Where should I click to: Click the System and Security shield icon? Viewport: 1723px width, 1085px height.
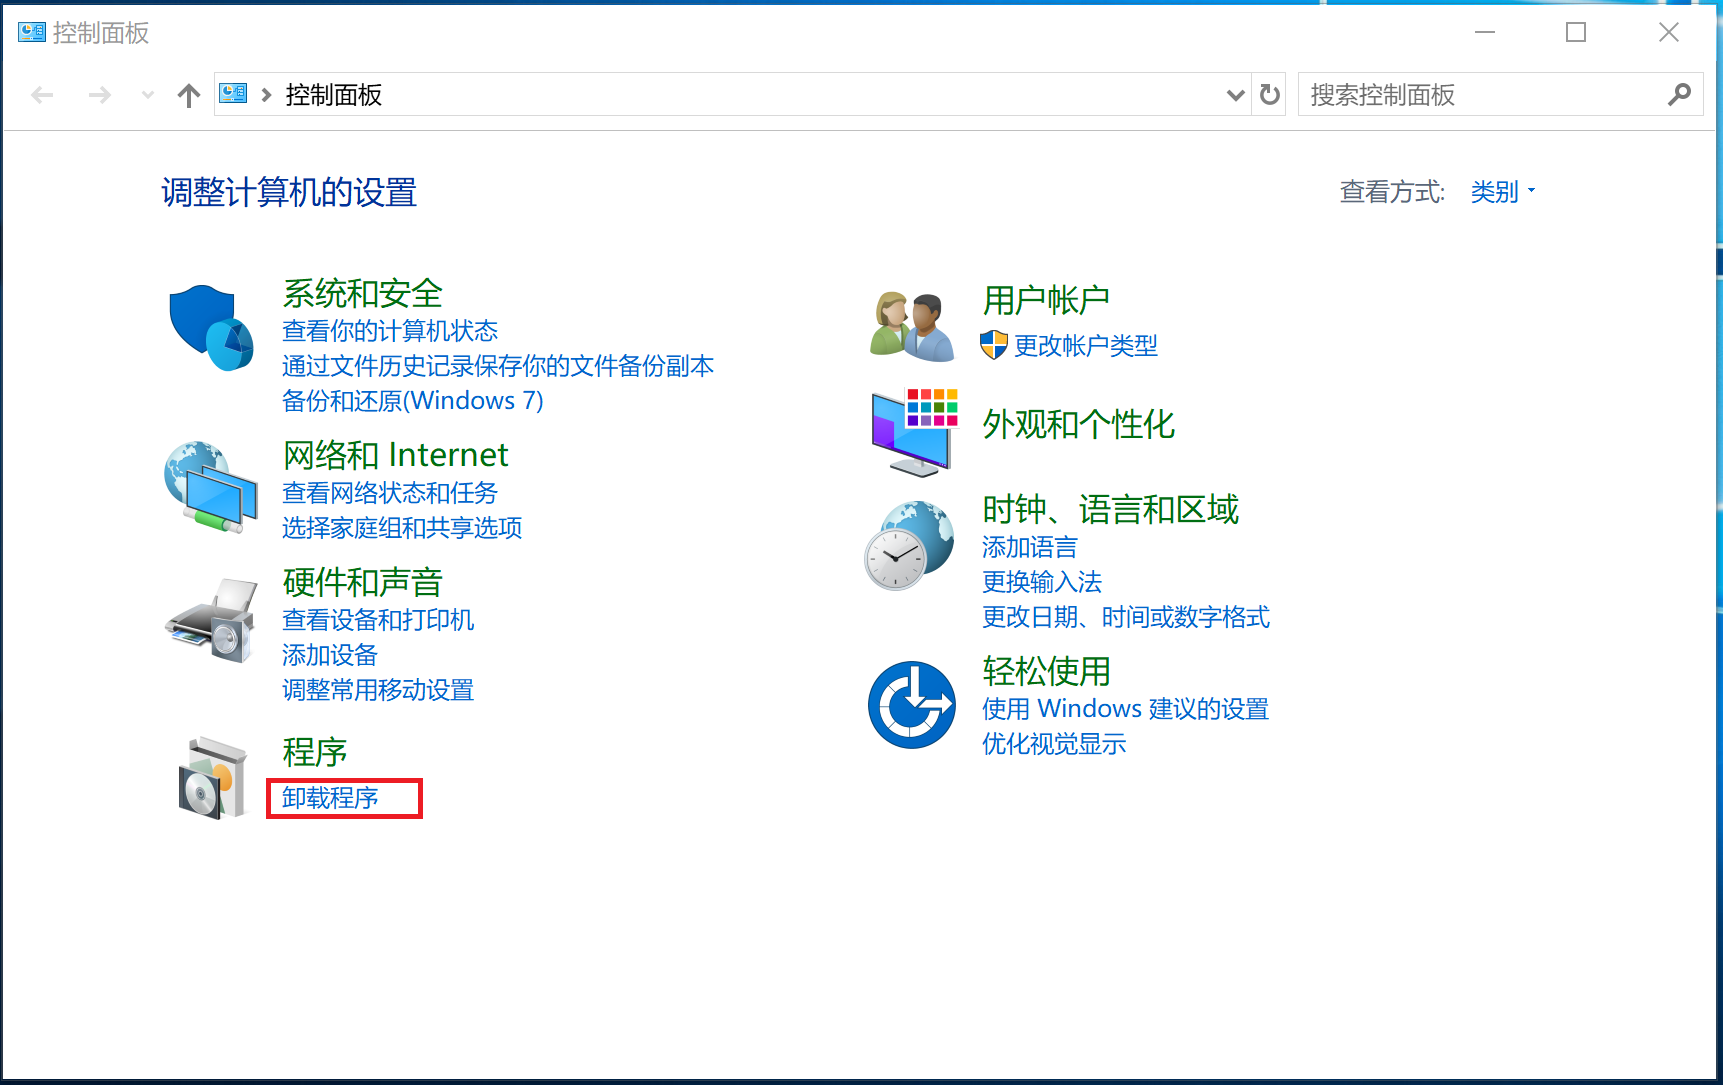point(210,328)
